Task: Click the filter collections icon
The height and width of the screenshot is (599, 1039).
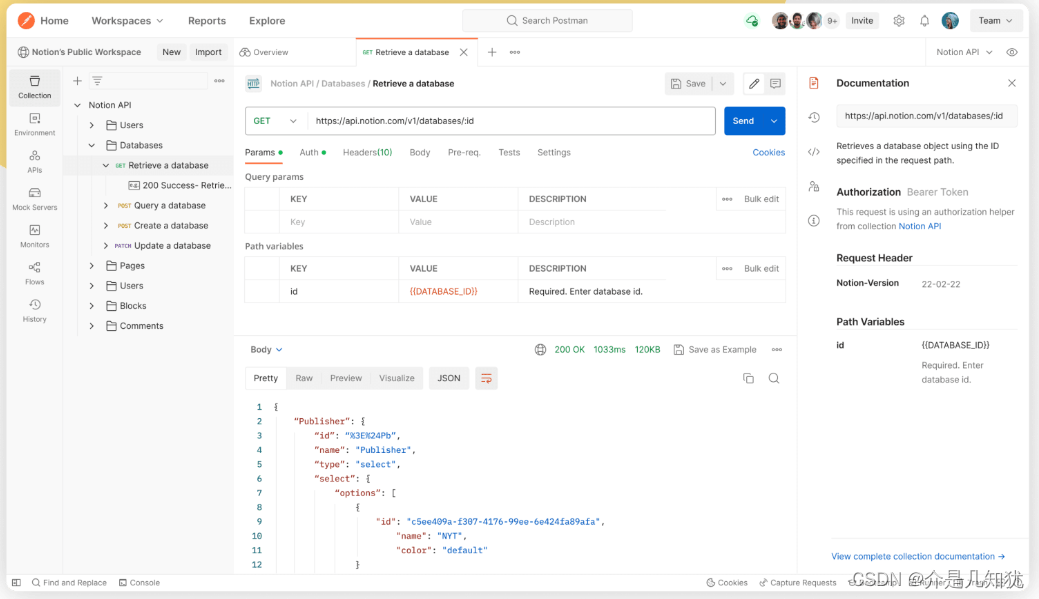Action: (97, 81)
